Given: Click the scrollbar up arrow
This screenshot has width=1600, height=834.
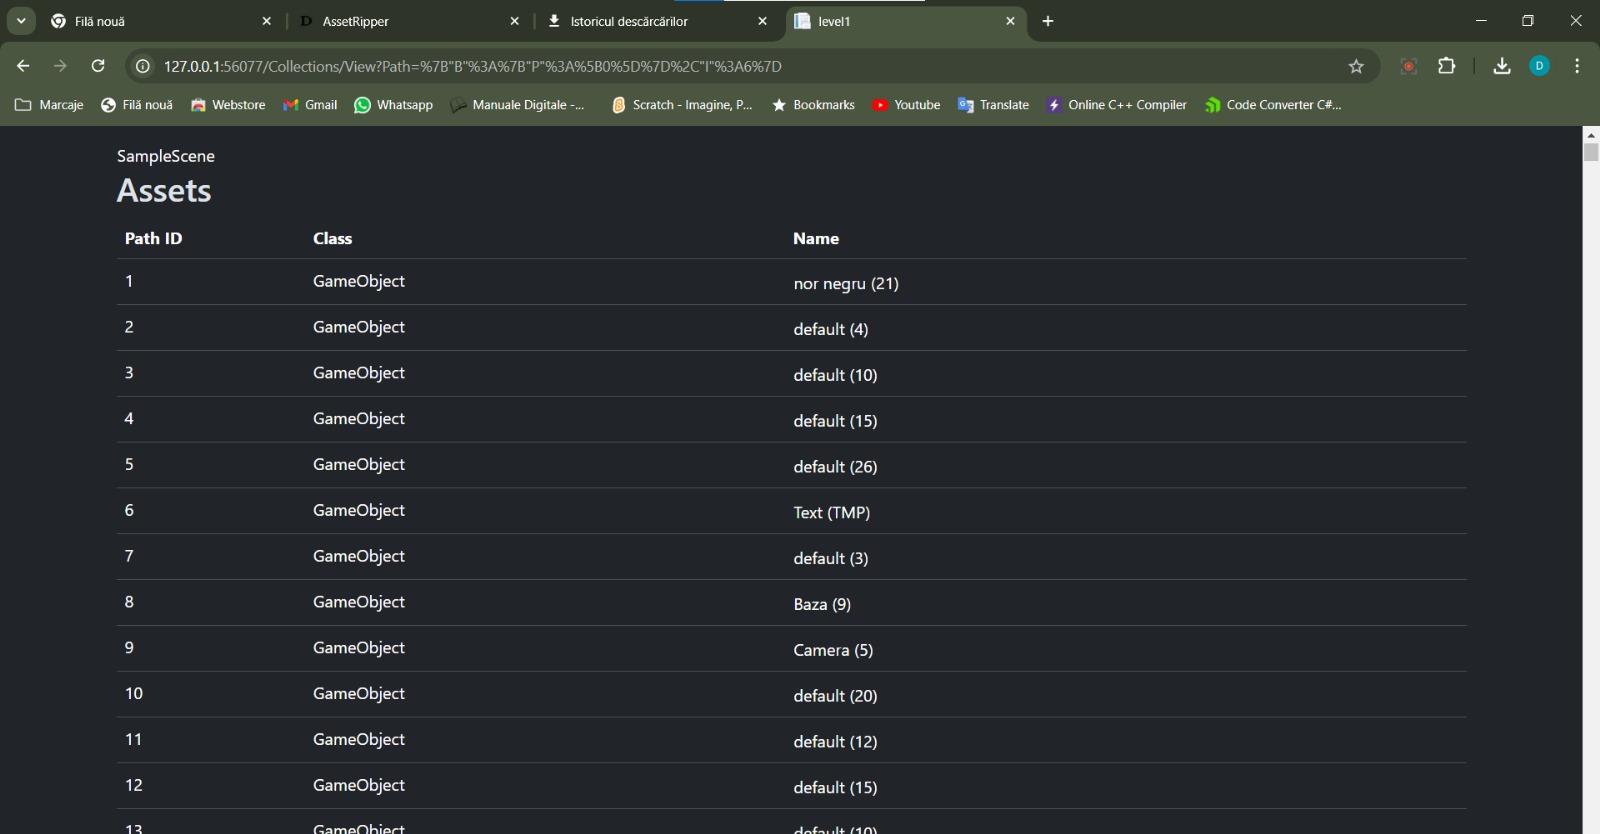Looking at the screenshot, I should tap(1591, 133).
